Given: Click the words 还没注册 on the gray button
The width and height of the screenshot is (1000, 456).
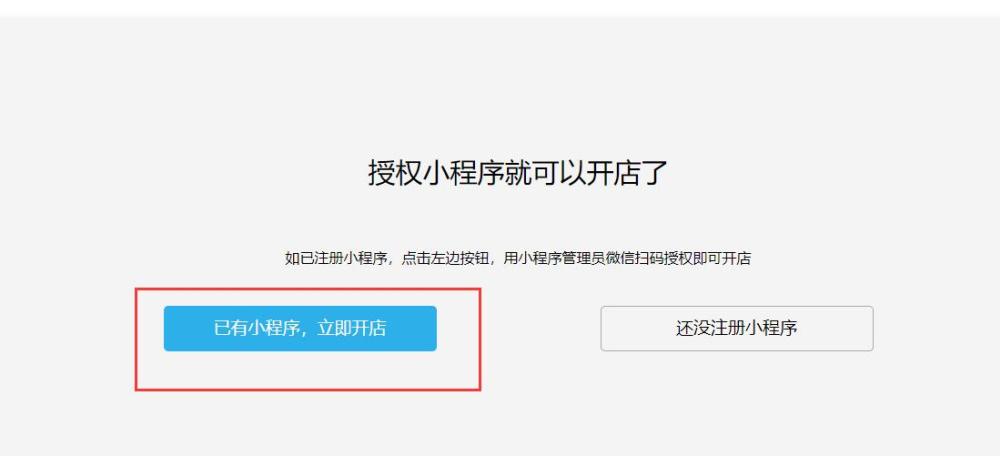Looking at the screenshot, I should click(705, 328).
